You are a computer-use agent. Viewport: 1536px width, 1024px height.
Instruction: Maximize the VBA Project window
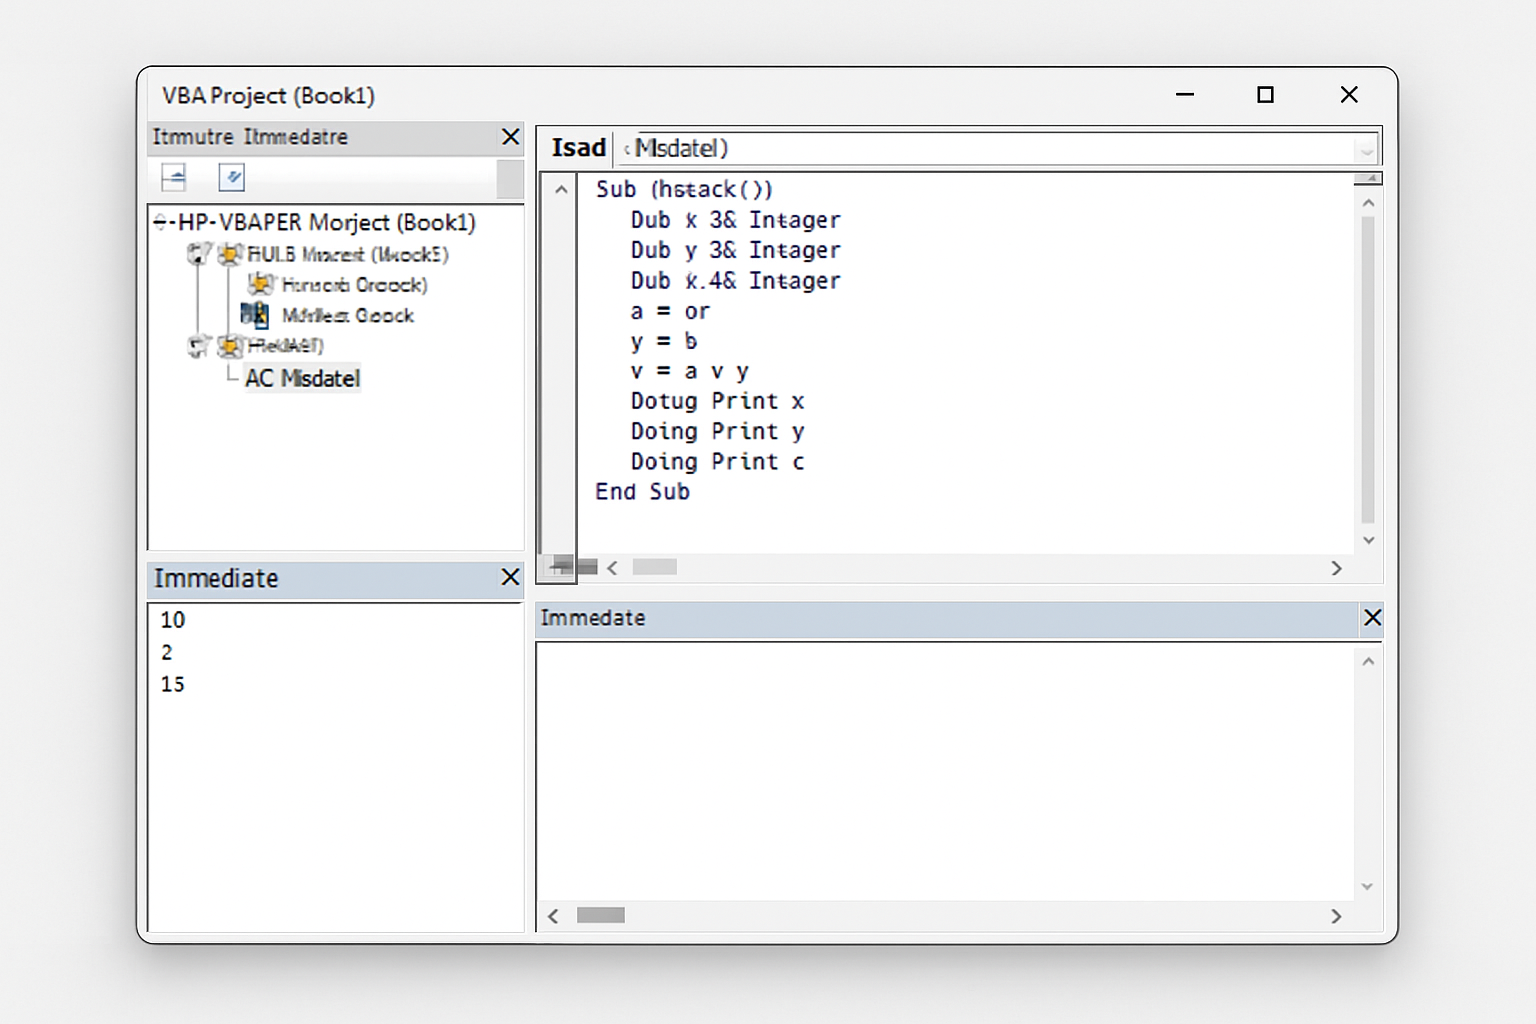coord(1265,94)
